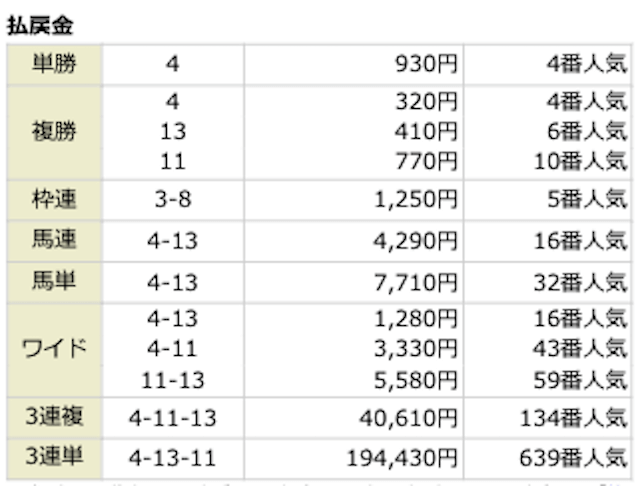Click the 払戻金 heading
This screenshot has width=640, height=486.
pos(40,25)
